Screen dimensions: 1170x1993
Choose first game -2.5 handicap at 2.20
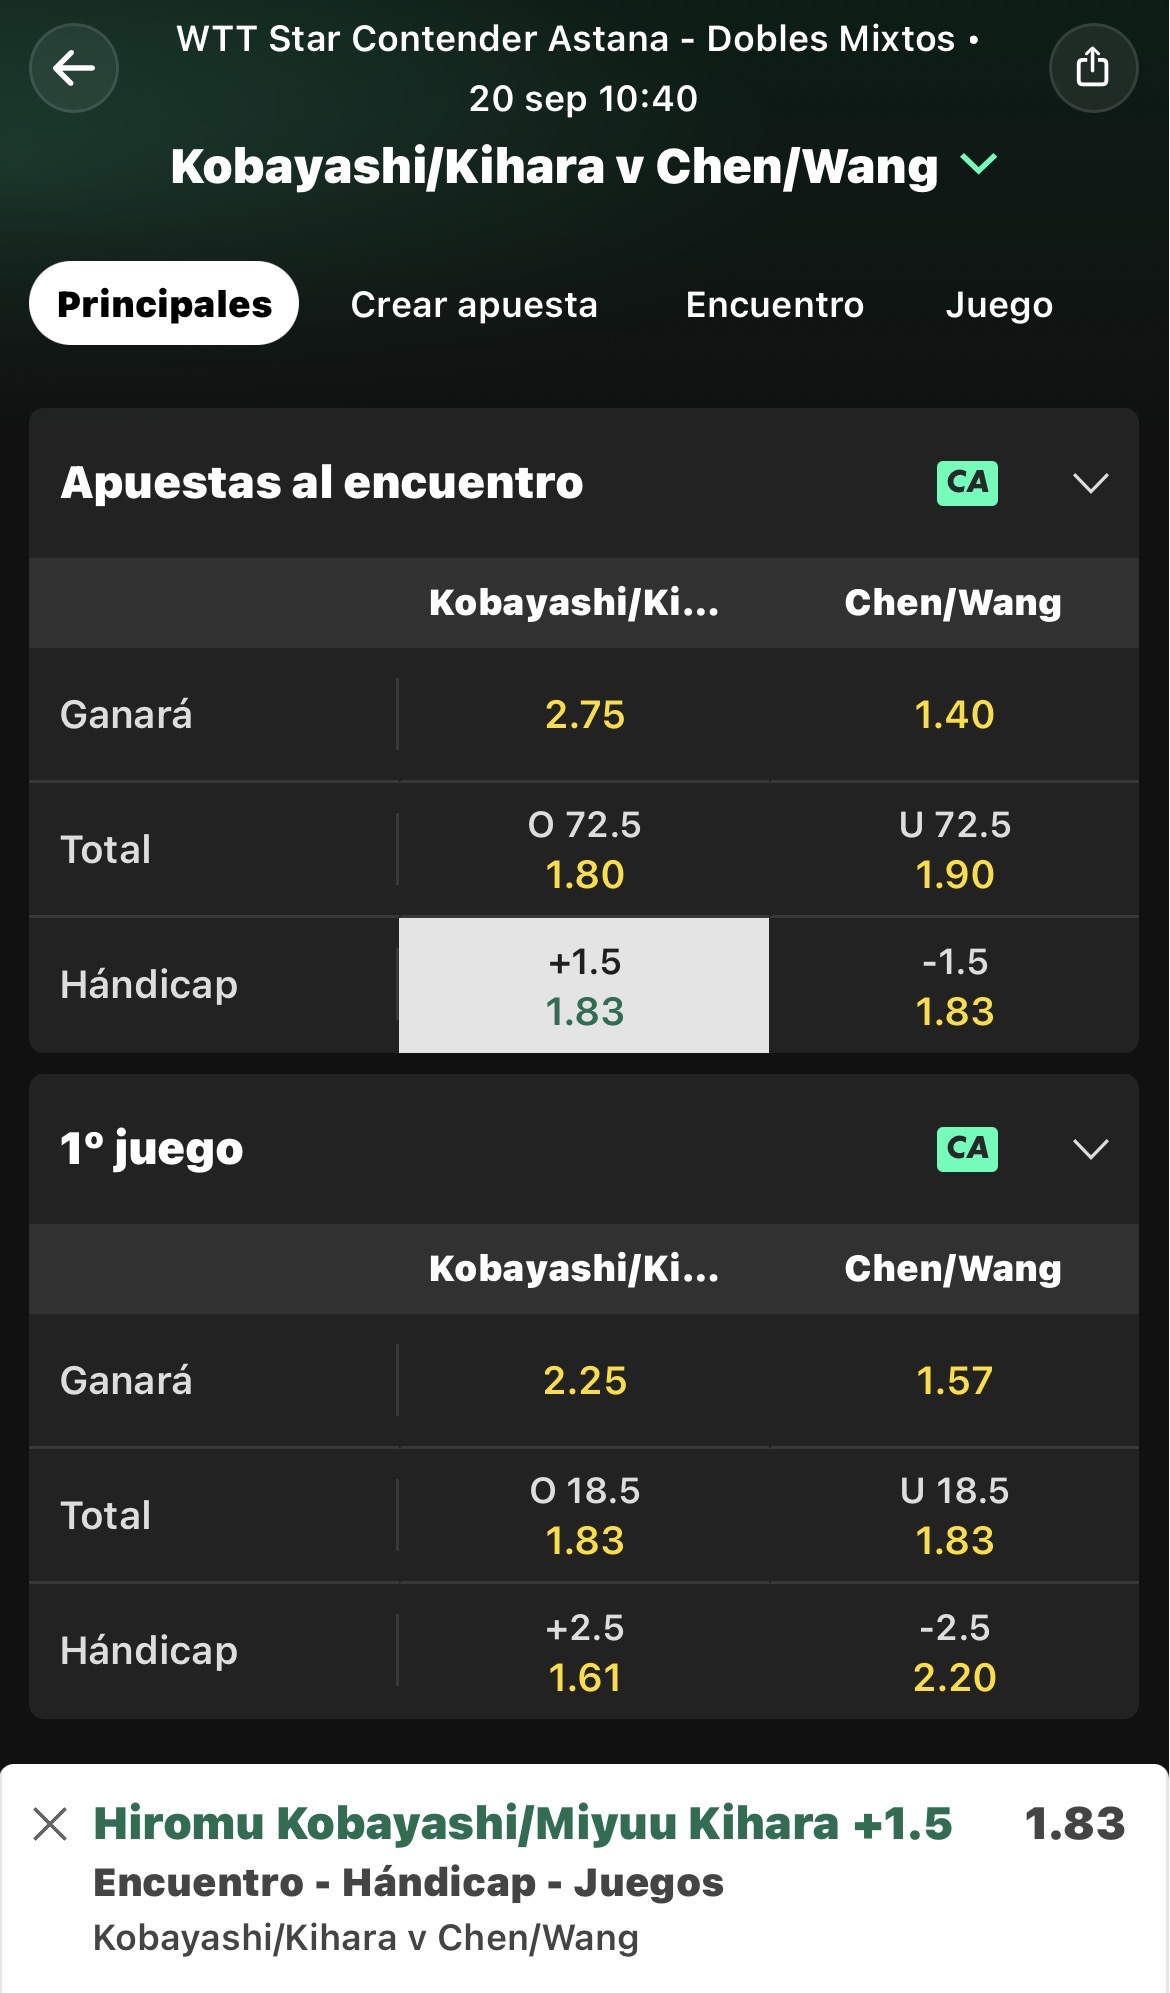coord(954,1651)
